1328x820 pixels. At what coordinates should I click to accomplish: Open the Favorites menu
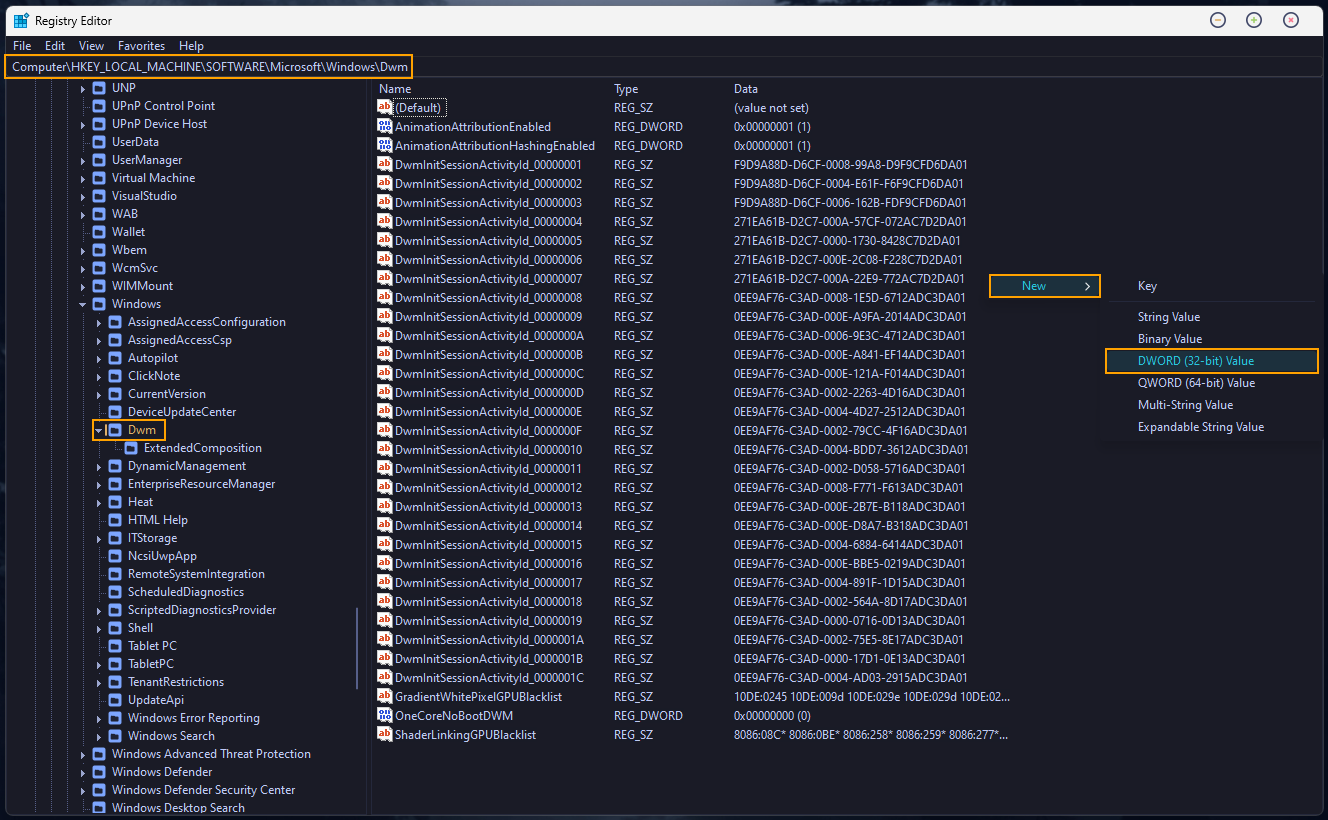[141, 46]
